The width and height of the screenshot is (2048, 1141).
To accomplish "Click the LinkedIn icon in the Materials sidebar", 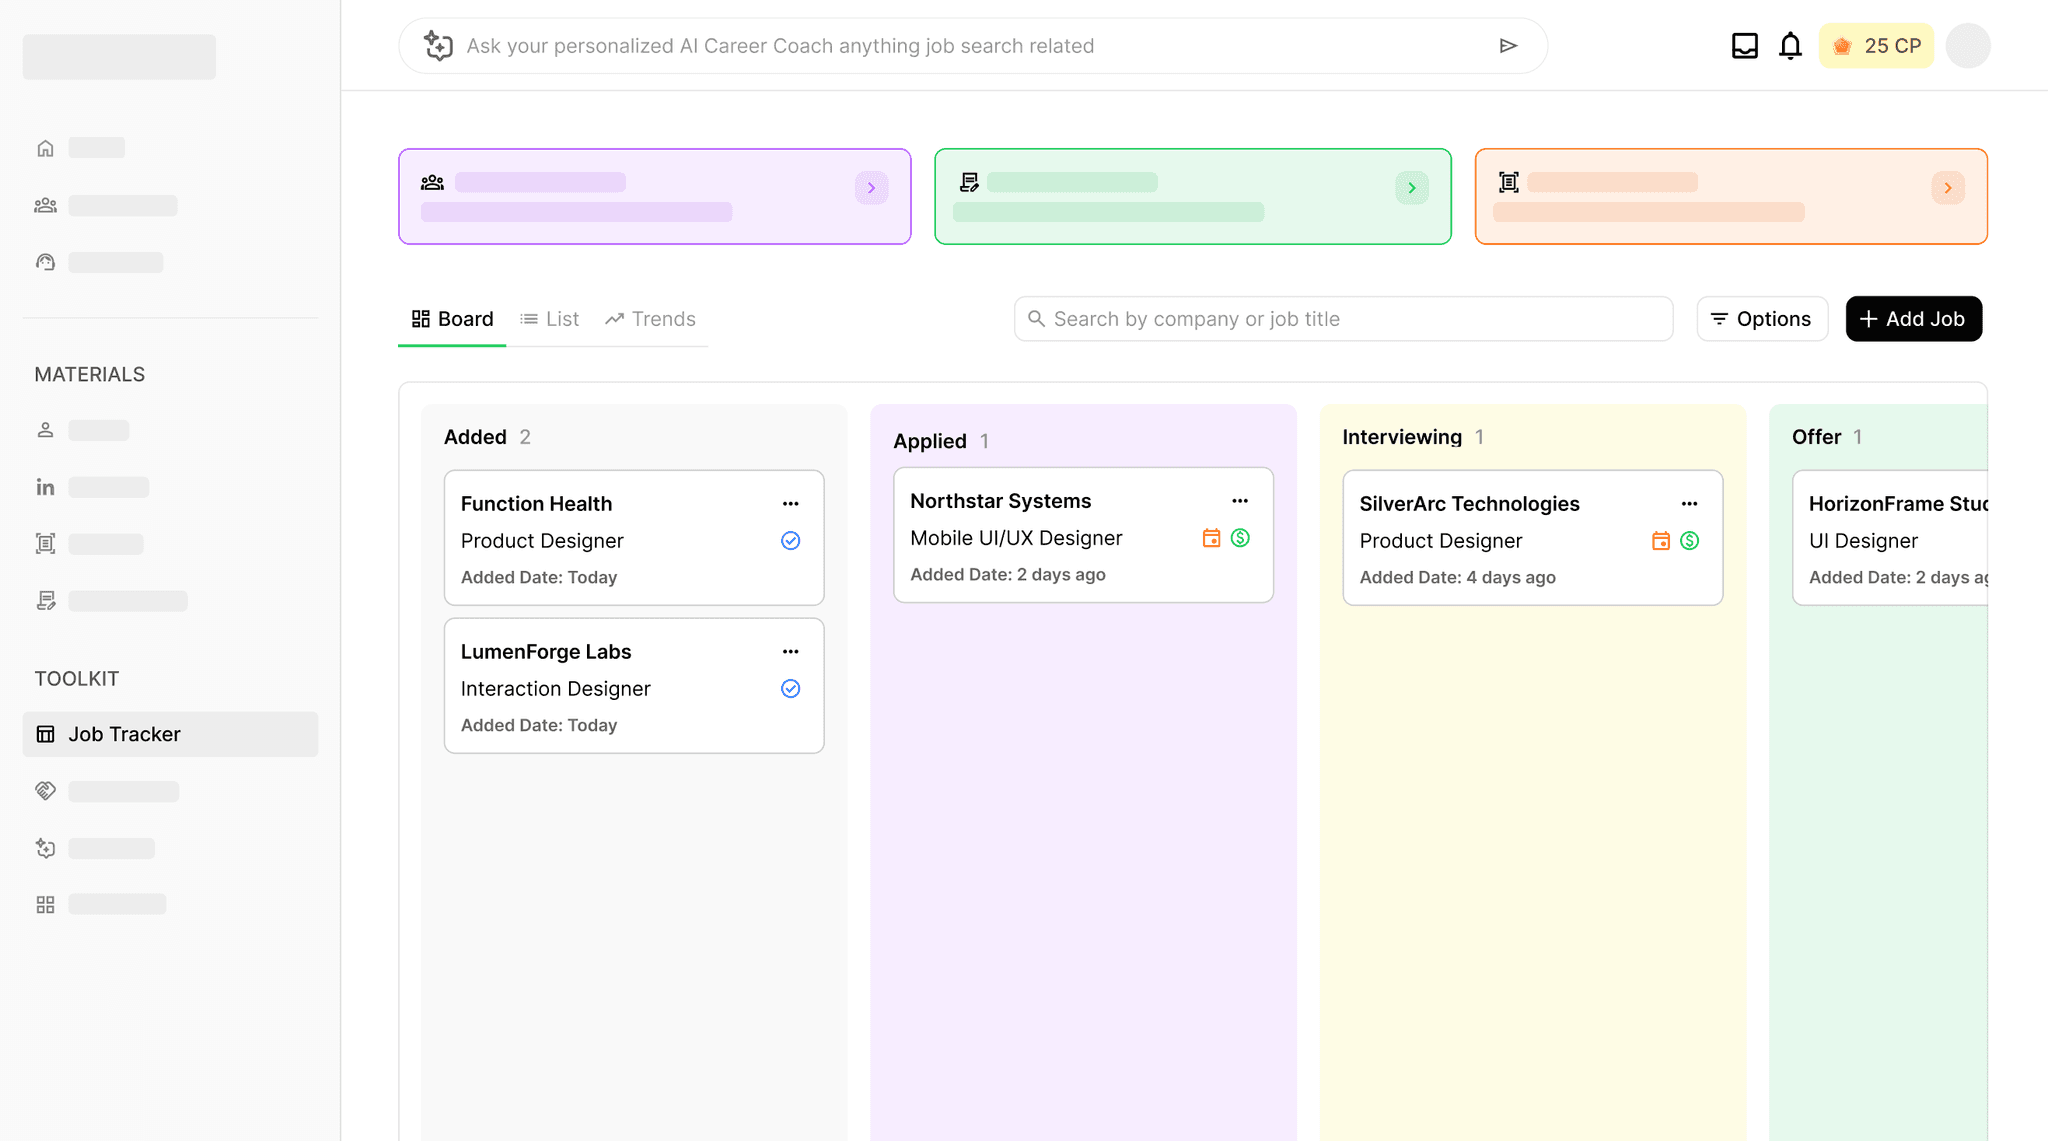I will click(x=45, y=487).
